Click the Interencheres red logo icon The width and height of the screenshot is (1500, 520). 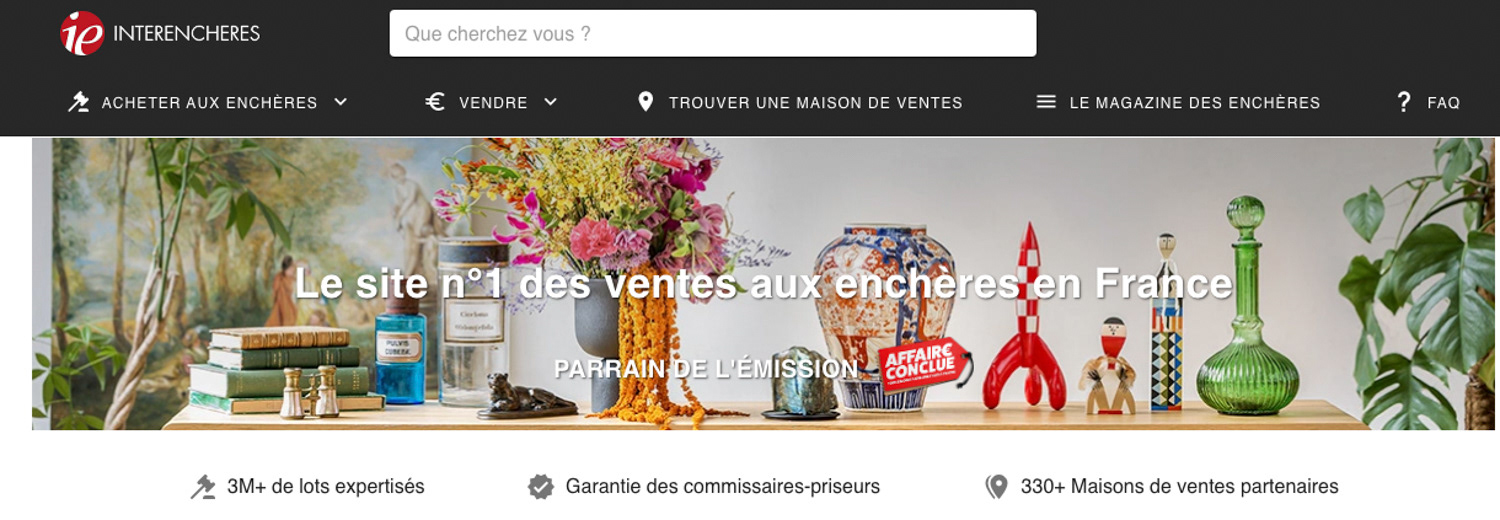coord(82,33)
